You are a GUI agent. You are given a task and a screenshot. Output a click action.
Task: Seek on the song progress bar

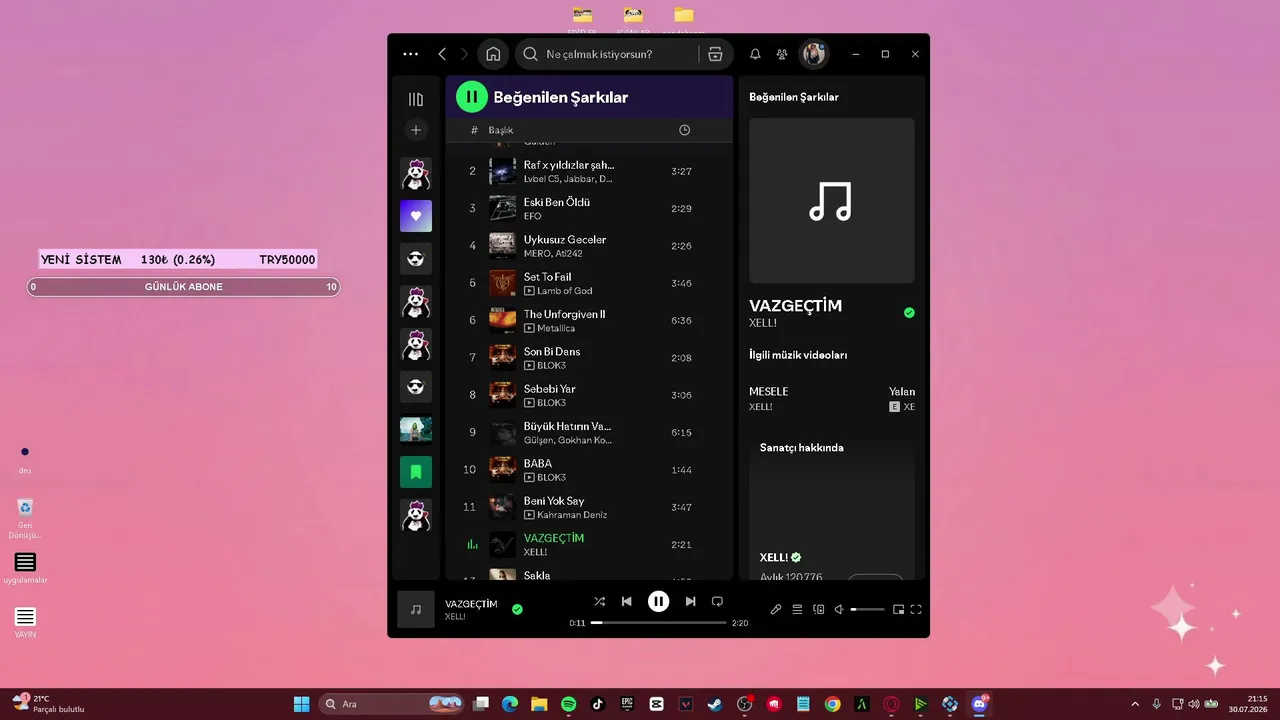(x=658, y=622)
